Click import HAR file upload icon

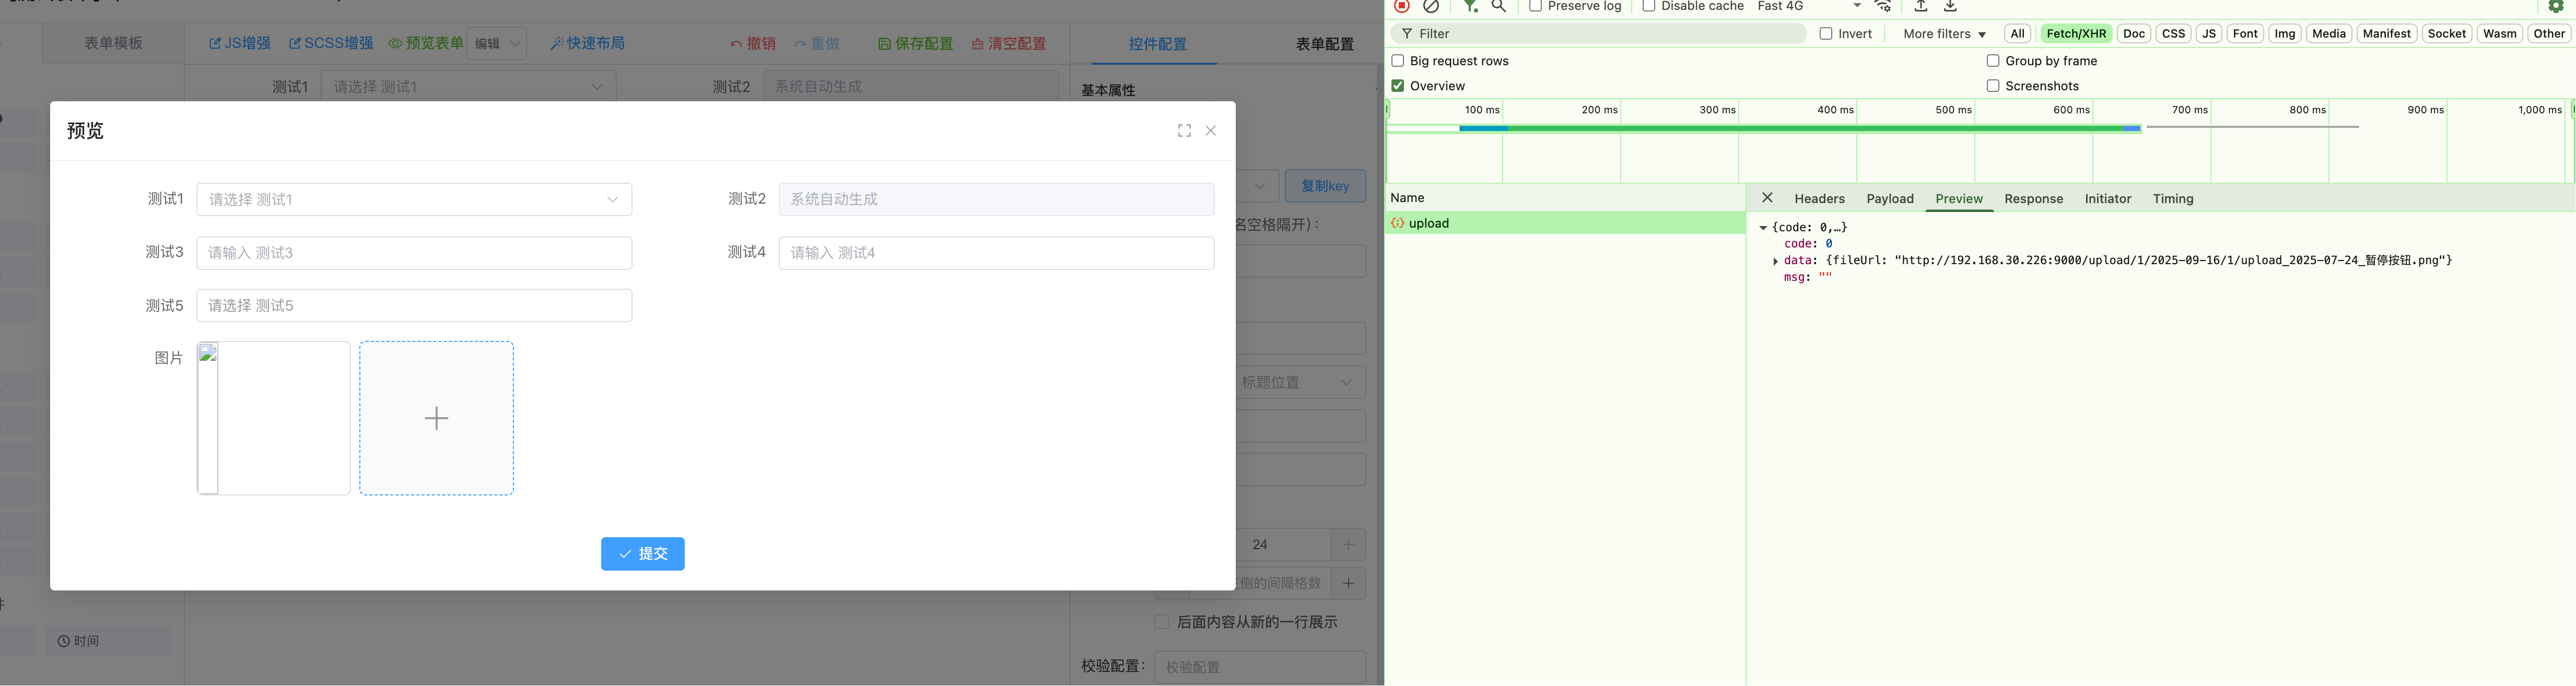click(1921, 6)
